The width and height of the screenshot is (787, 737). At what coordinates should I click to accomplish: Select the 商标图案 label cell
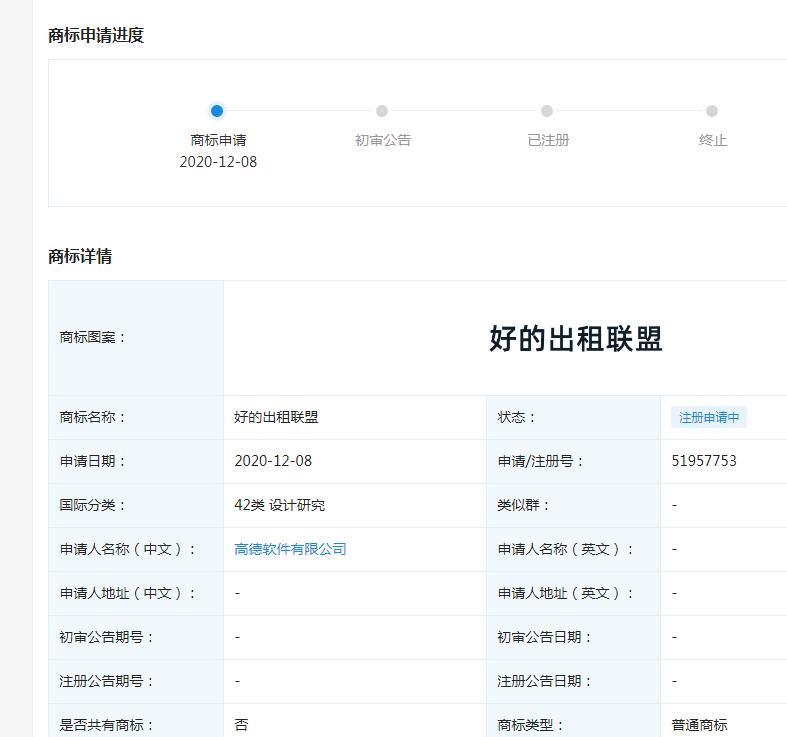(x=136, y=338)
